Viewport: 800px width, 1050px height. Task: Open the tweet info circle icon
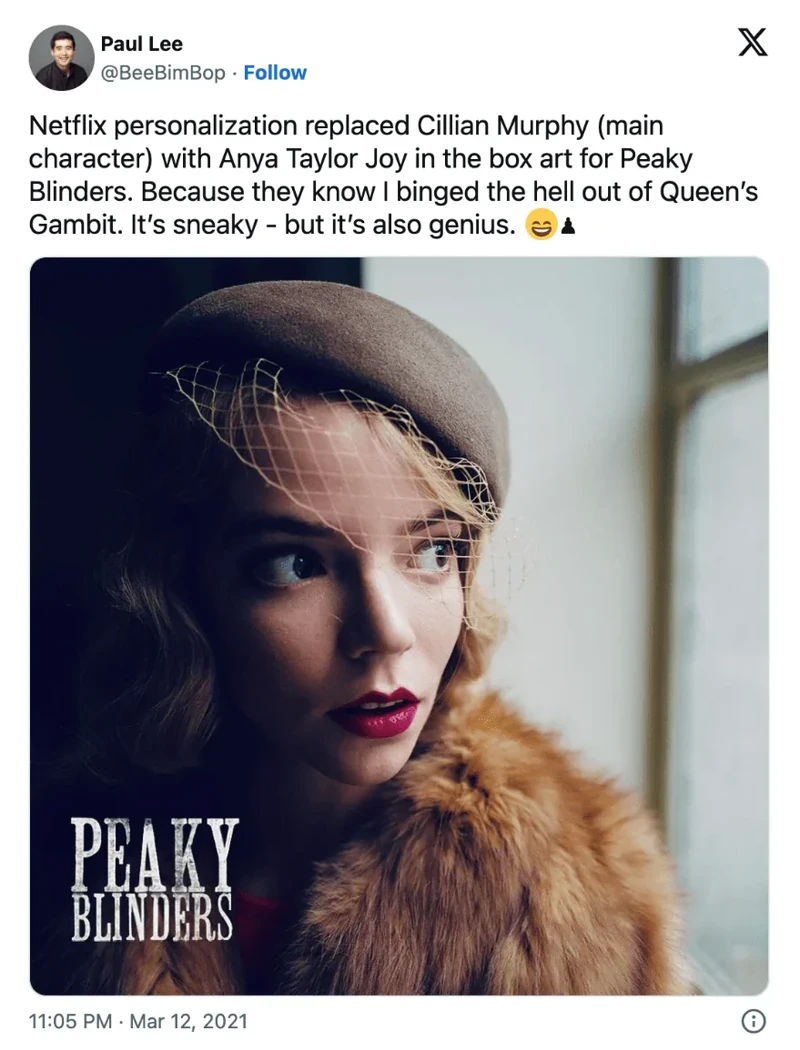[754, 1021]
